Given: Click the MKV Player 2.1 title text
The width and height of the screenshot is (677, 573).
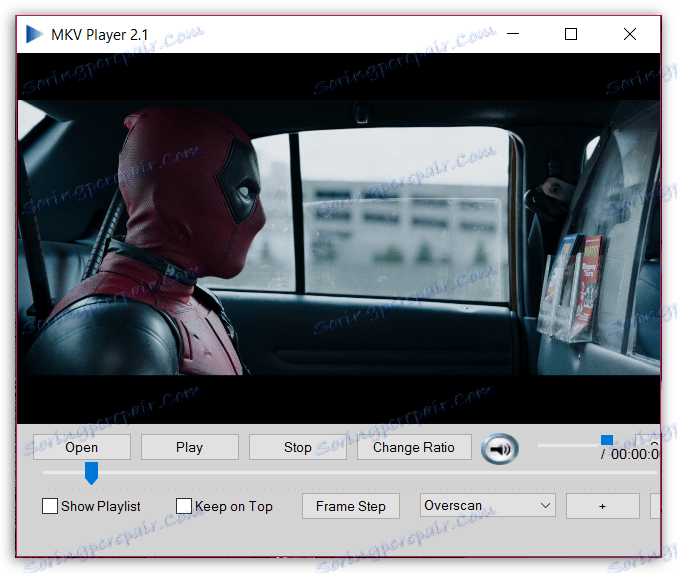Looking at the screenshot, I should [100, 35].
